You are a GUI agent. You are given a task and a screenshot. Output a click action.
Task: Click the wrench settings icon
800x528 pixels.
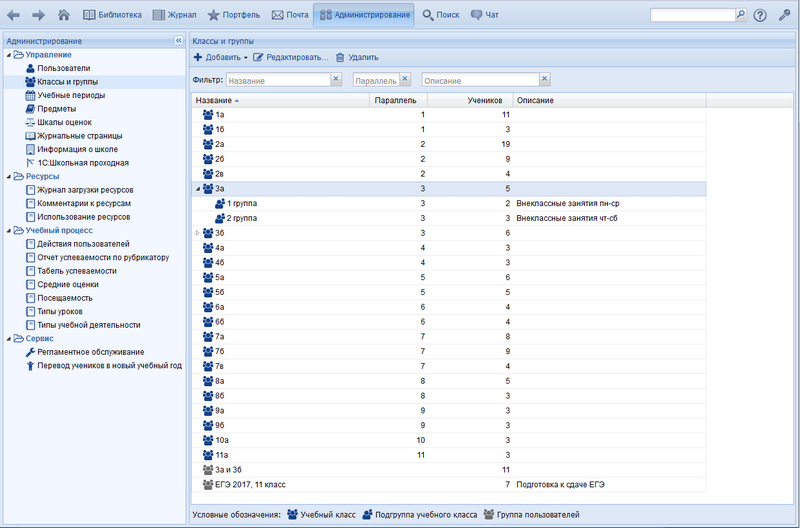[x=784, y=15]
